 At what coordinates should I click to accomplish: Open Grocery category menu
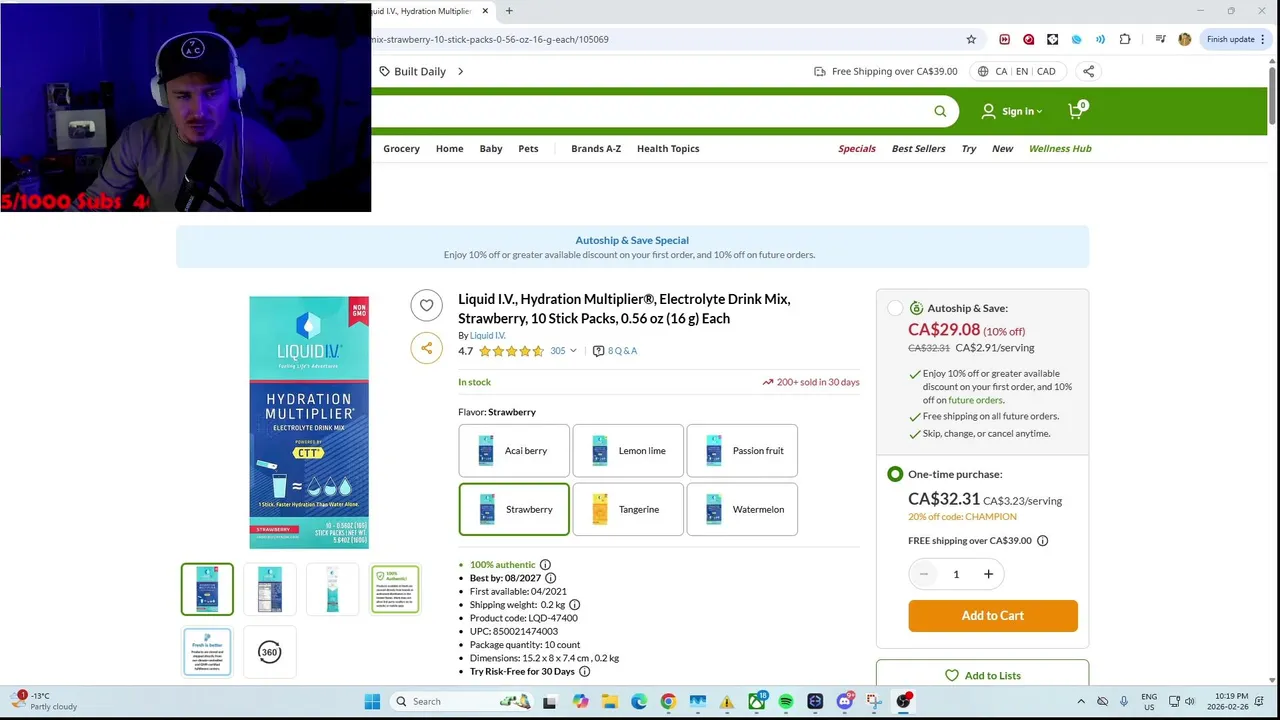pyautogui.click(x=401, y=148)
